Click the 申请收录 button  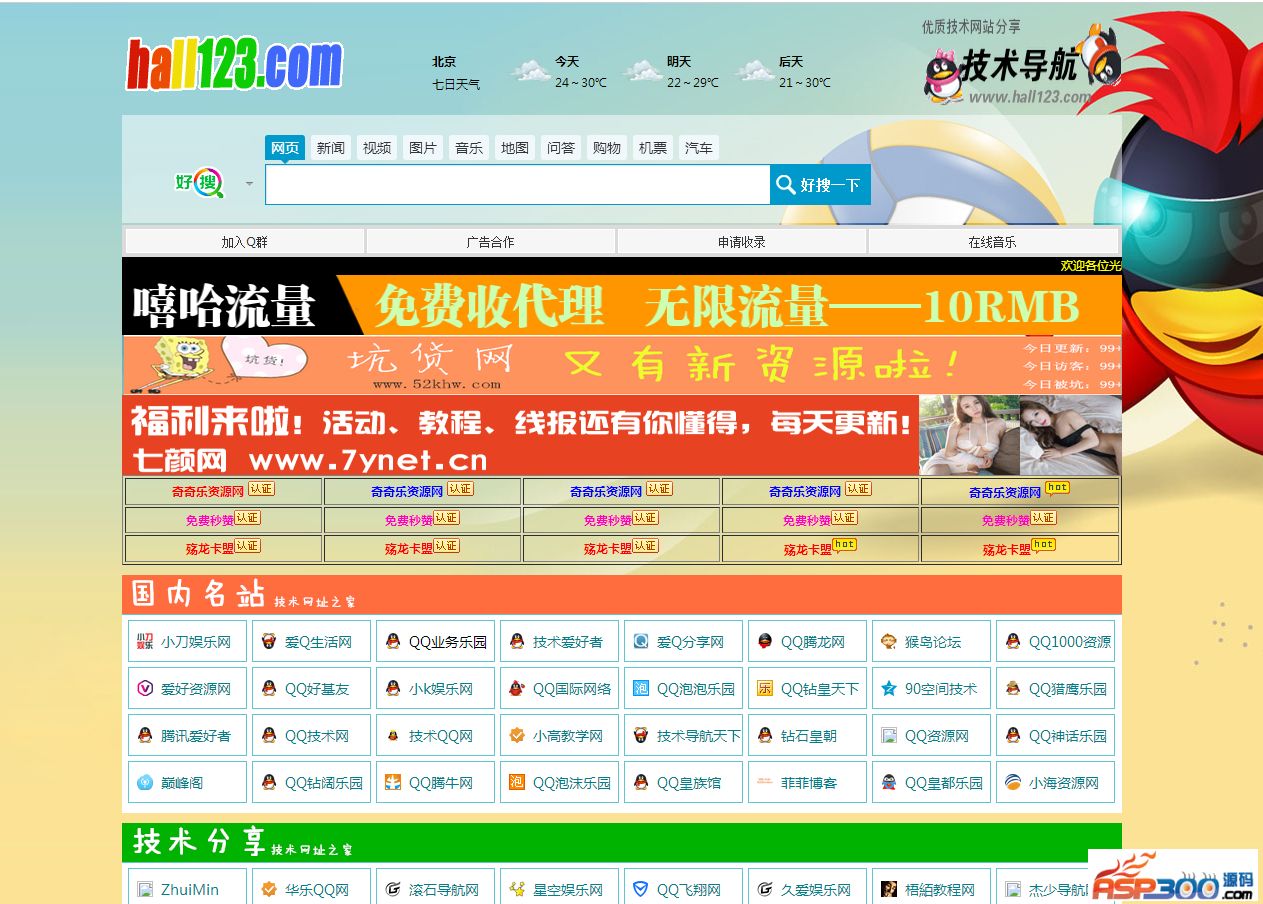[742, 242]
